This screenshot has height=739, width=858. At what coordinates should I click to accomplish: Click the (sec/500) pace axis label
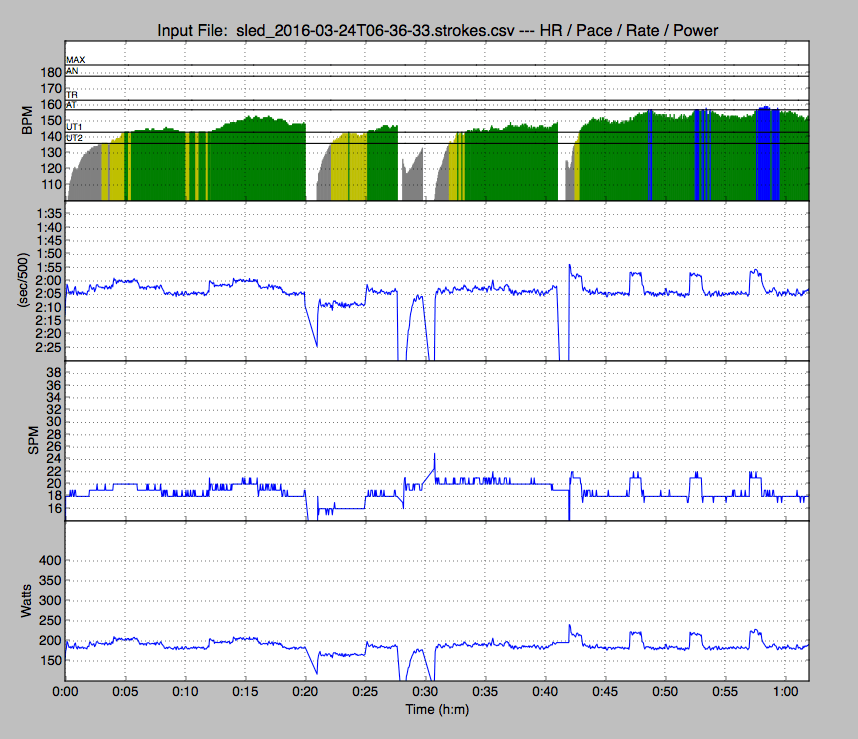[x=27, y=281]
